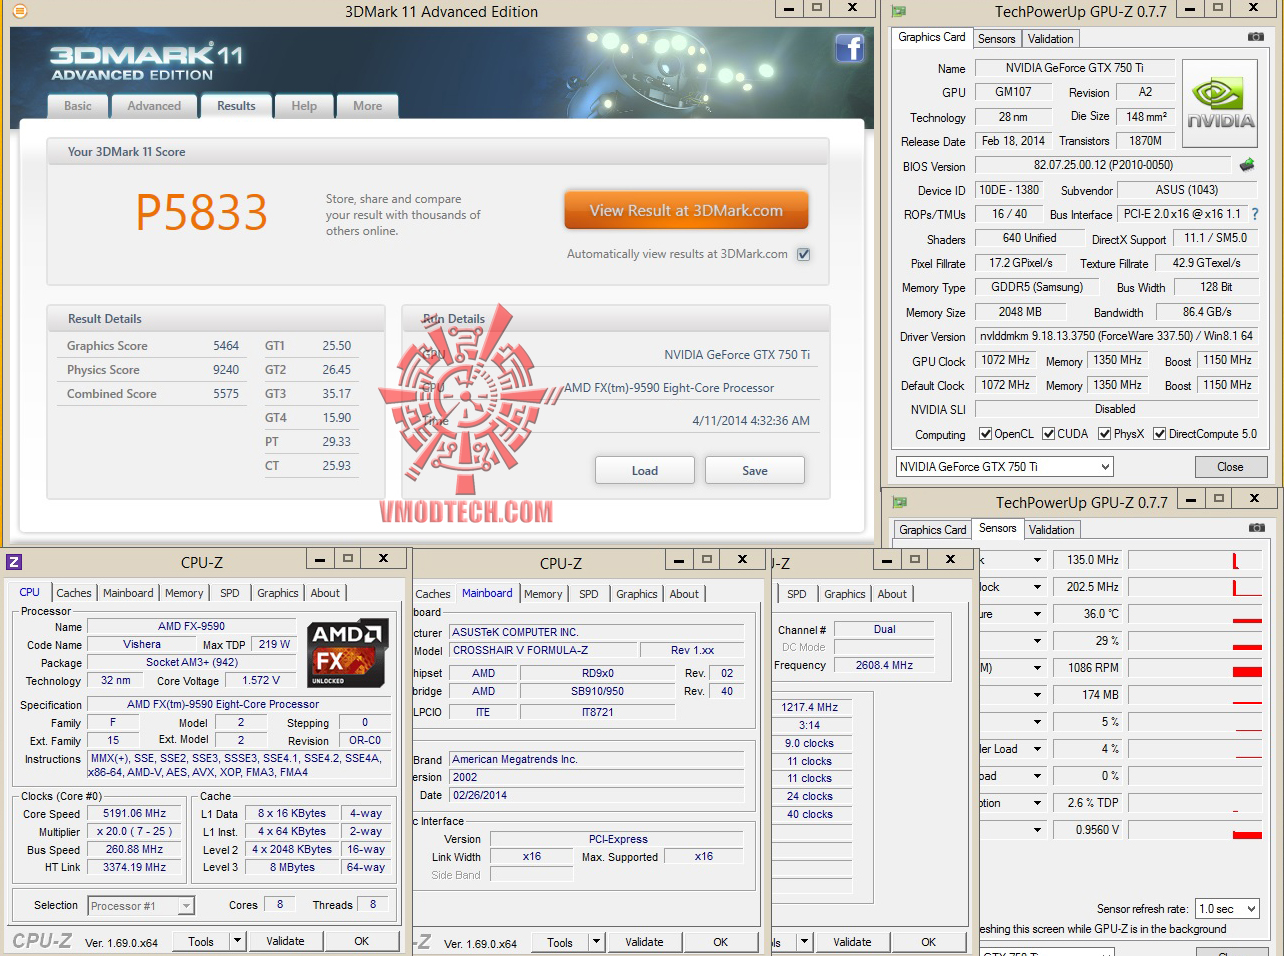Click the Tools button in the first CPU-Z window
Viewport: 1284px width, 956px height.
pyautogui.click(x=201, y=941)
